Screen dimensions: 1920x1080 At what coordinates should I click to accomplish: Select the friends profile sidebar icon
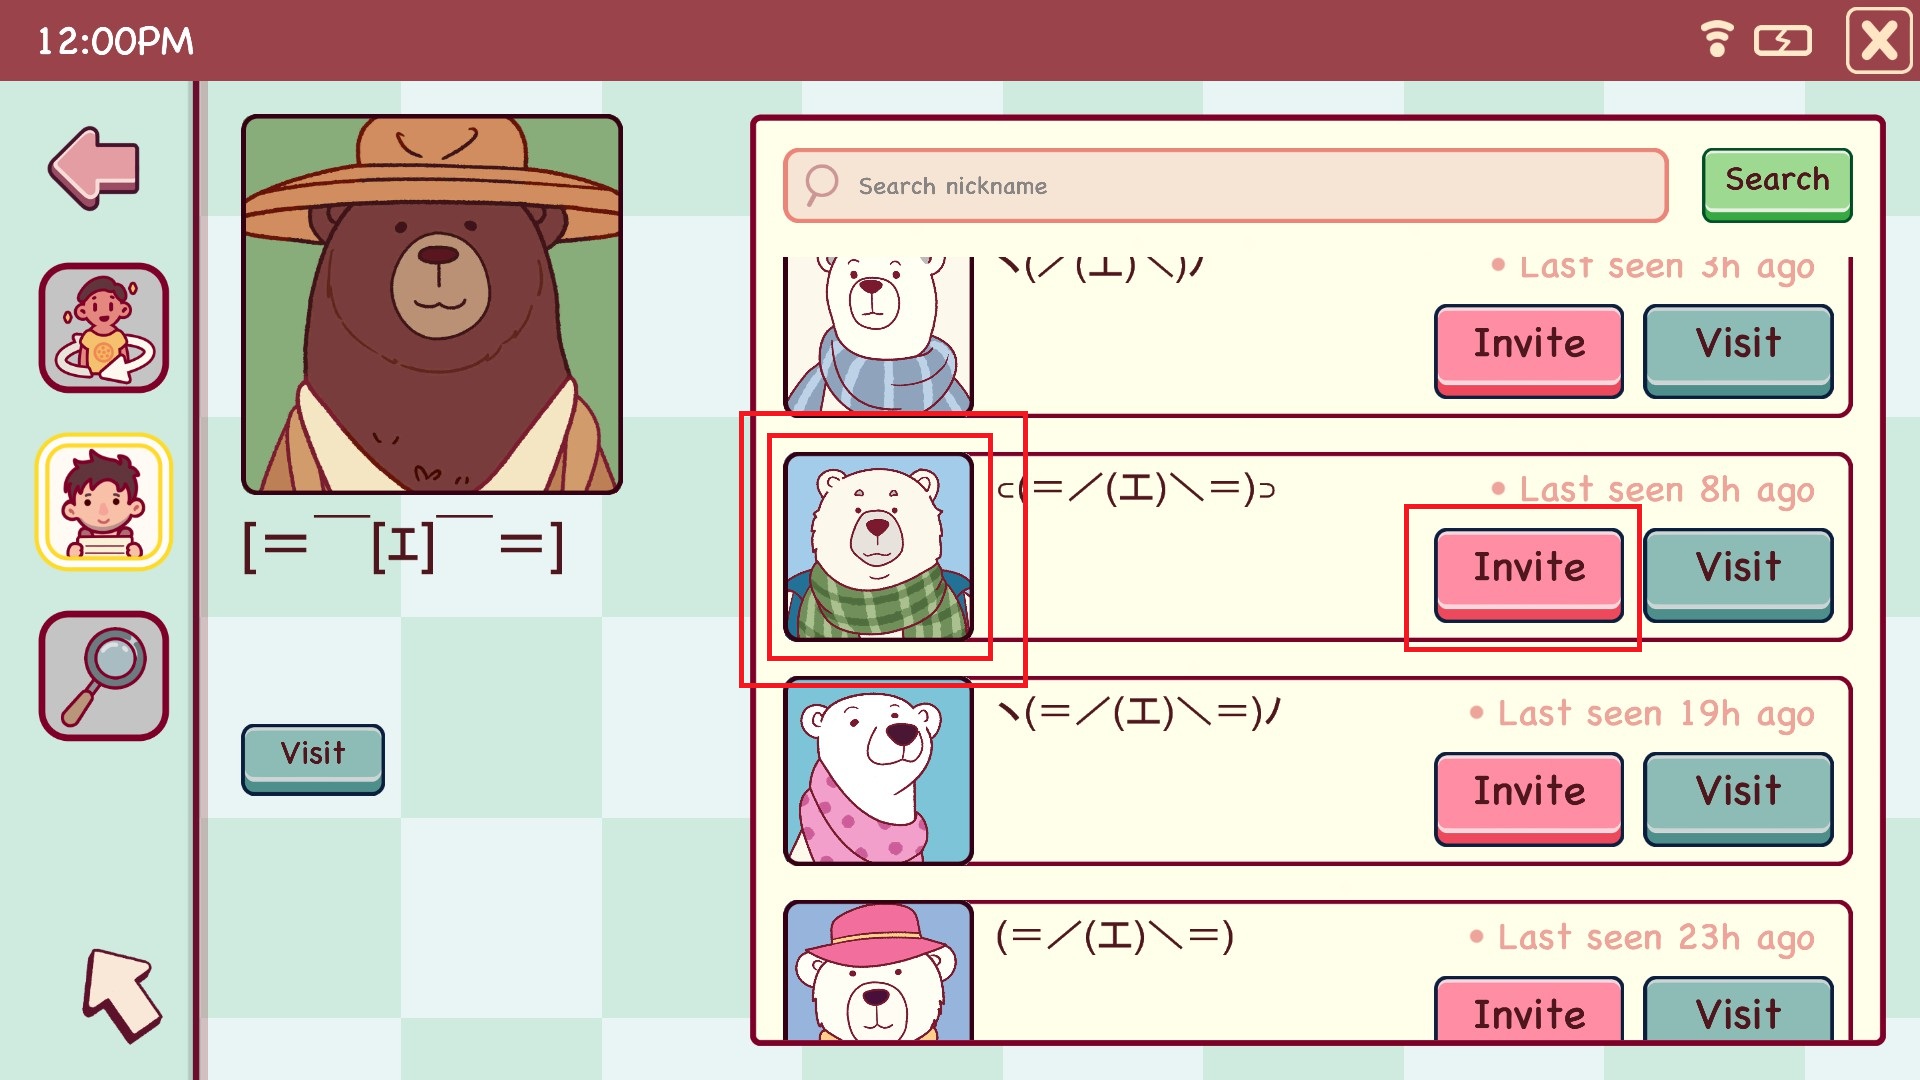[104, 502]
